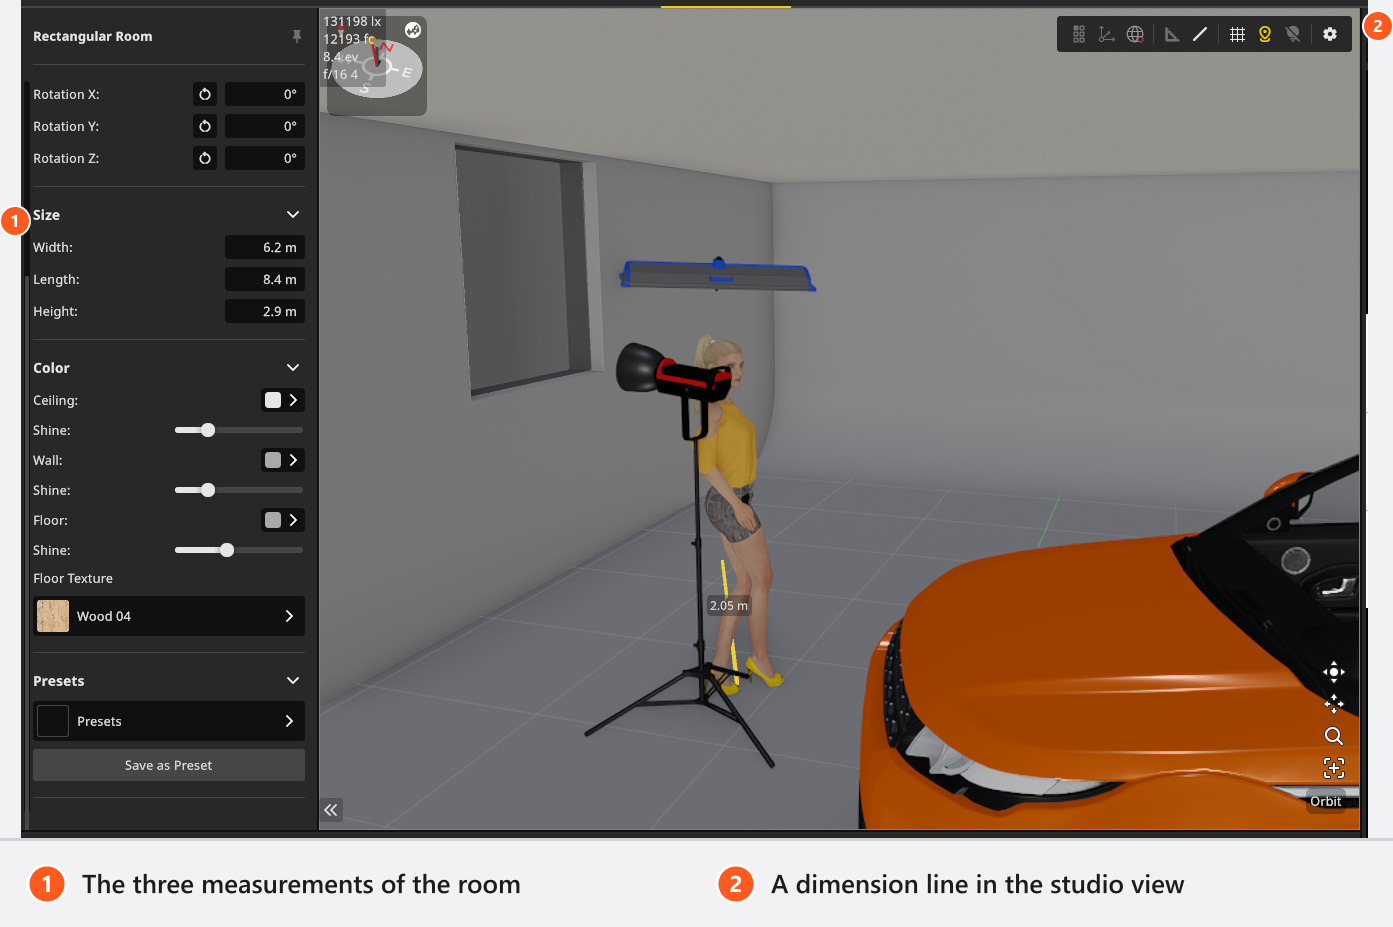Click the Rotation X value field

[x=265, y=94]
